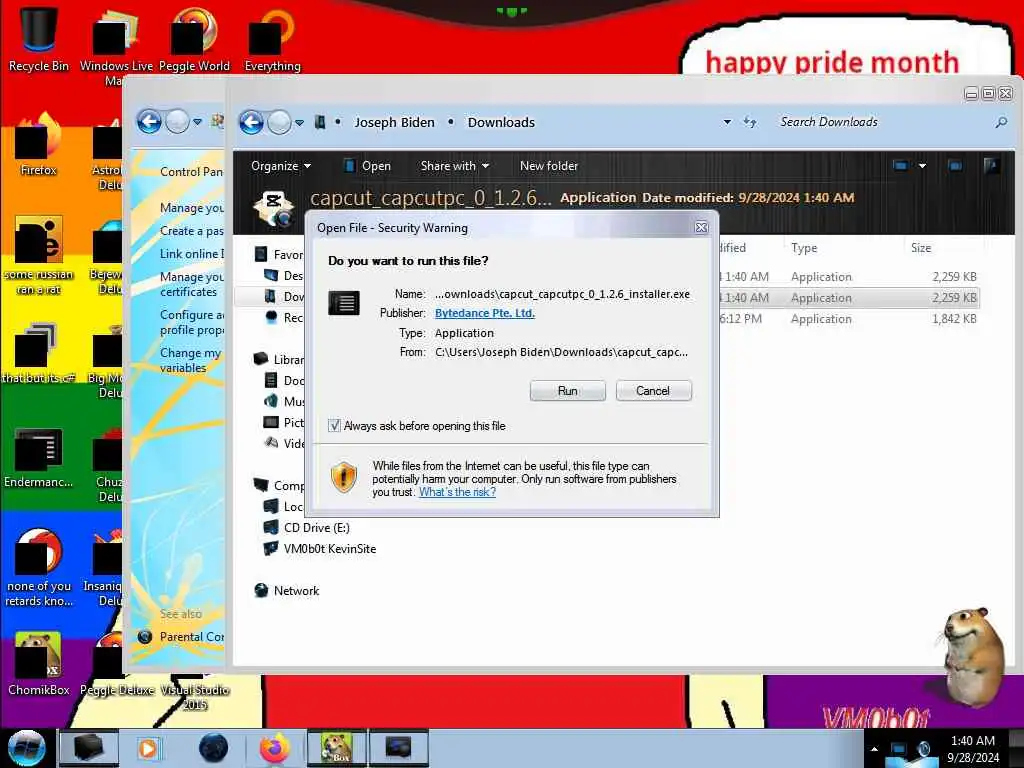Select the first 2,259 KB application row
The image size is (1024, 768).
tap(849, 277)
